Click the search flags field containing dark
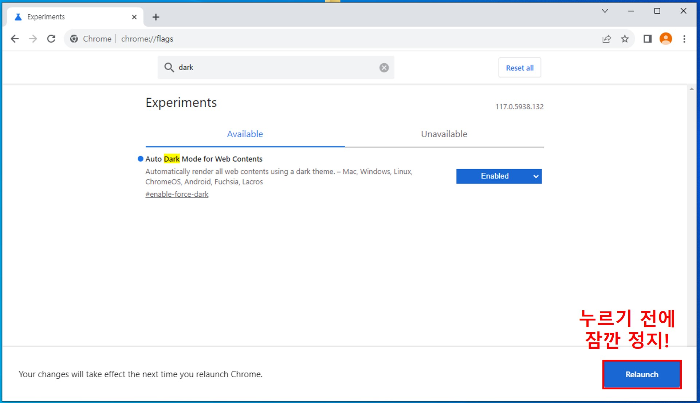 (x=276, y=67)
